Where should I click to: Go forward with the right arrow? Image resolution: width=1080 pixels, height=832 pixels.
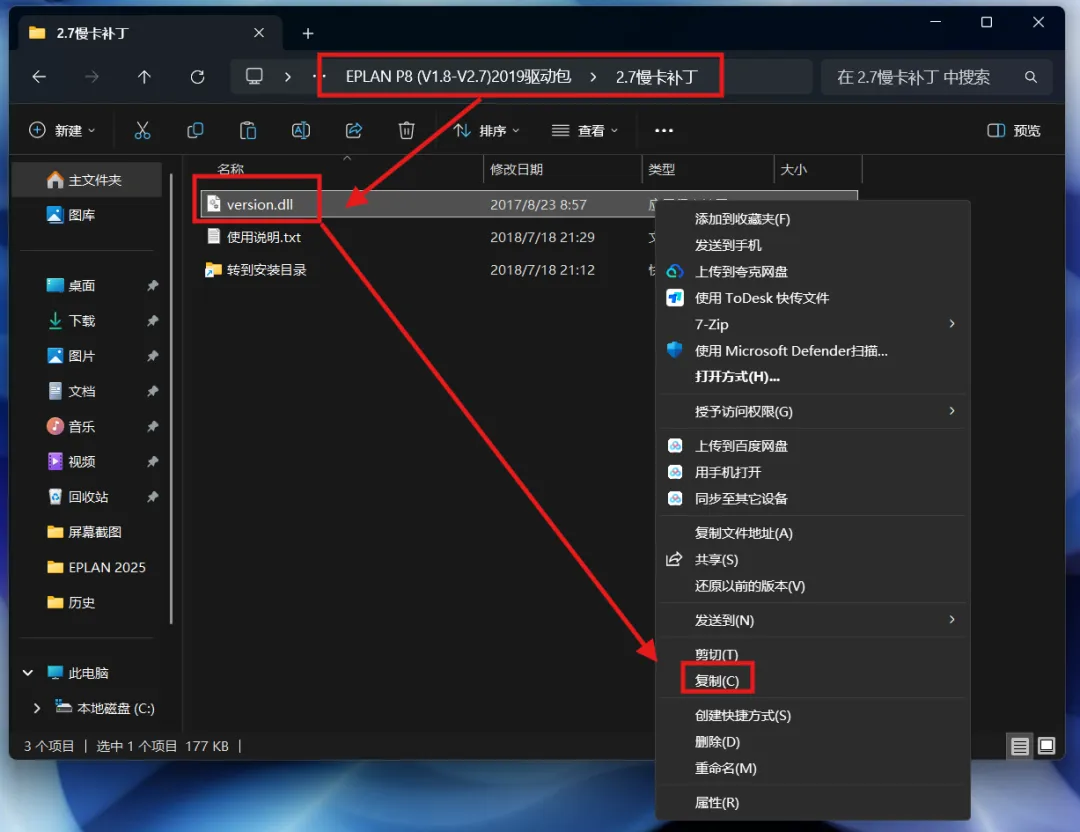click(x=92, y=76)
